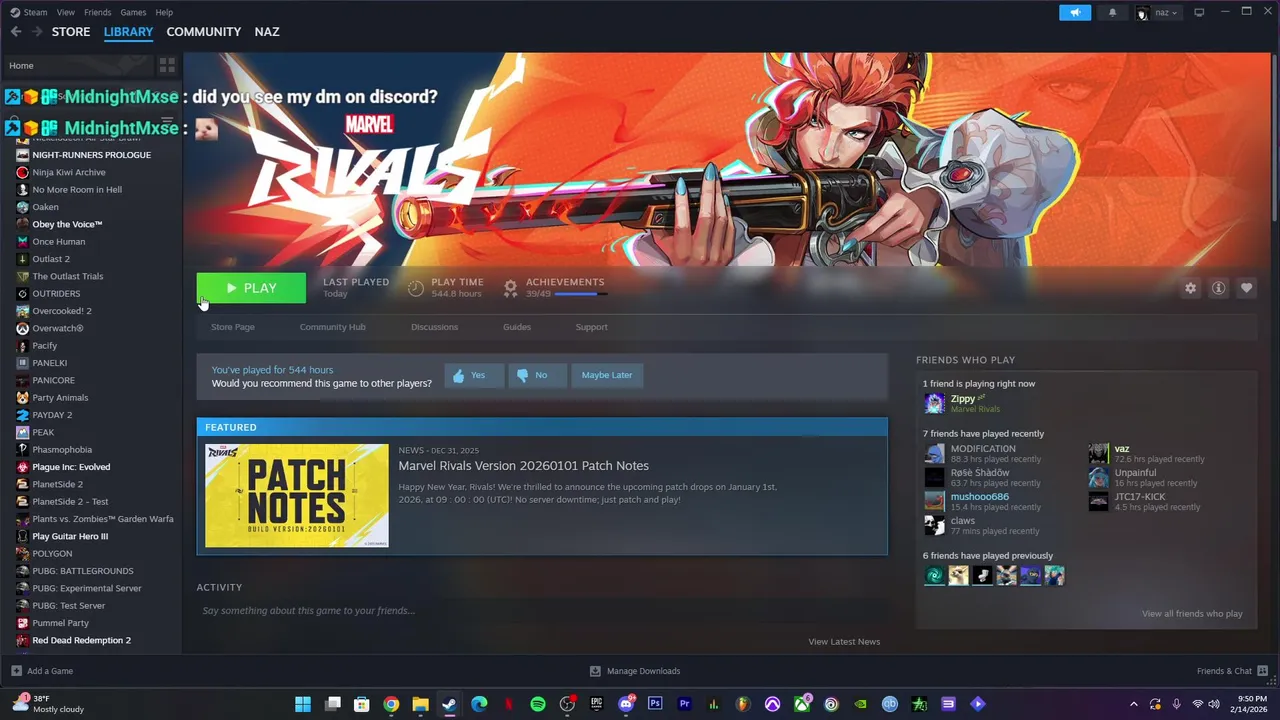Open the Community Hub link
The height and width of the screenshot is (720, 1280).
click(332, 327)
